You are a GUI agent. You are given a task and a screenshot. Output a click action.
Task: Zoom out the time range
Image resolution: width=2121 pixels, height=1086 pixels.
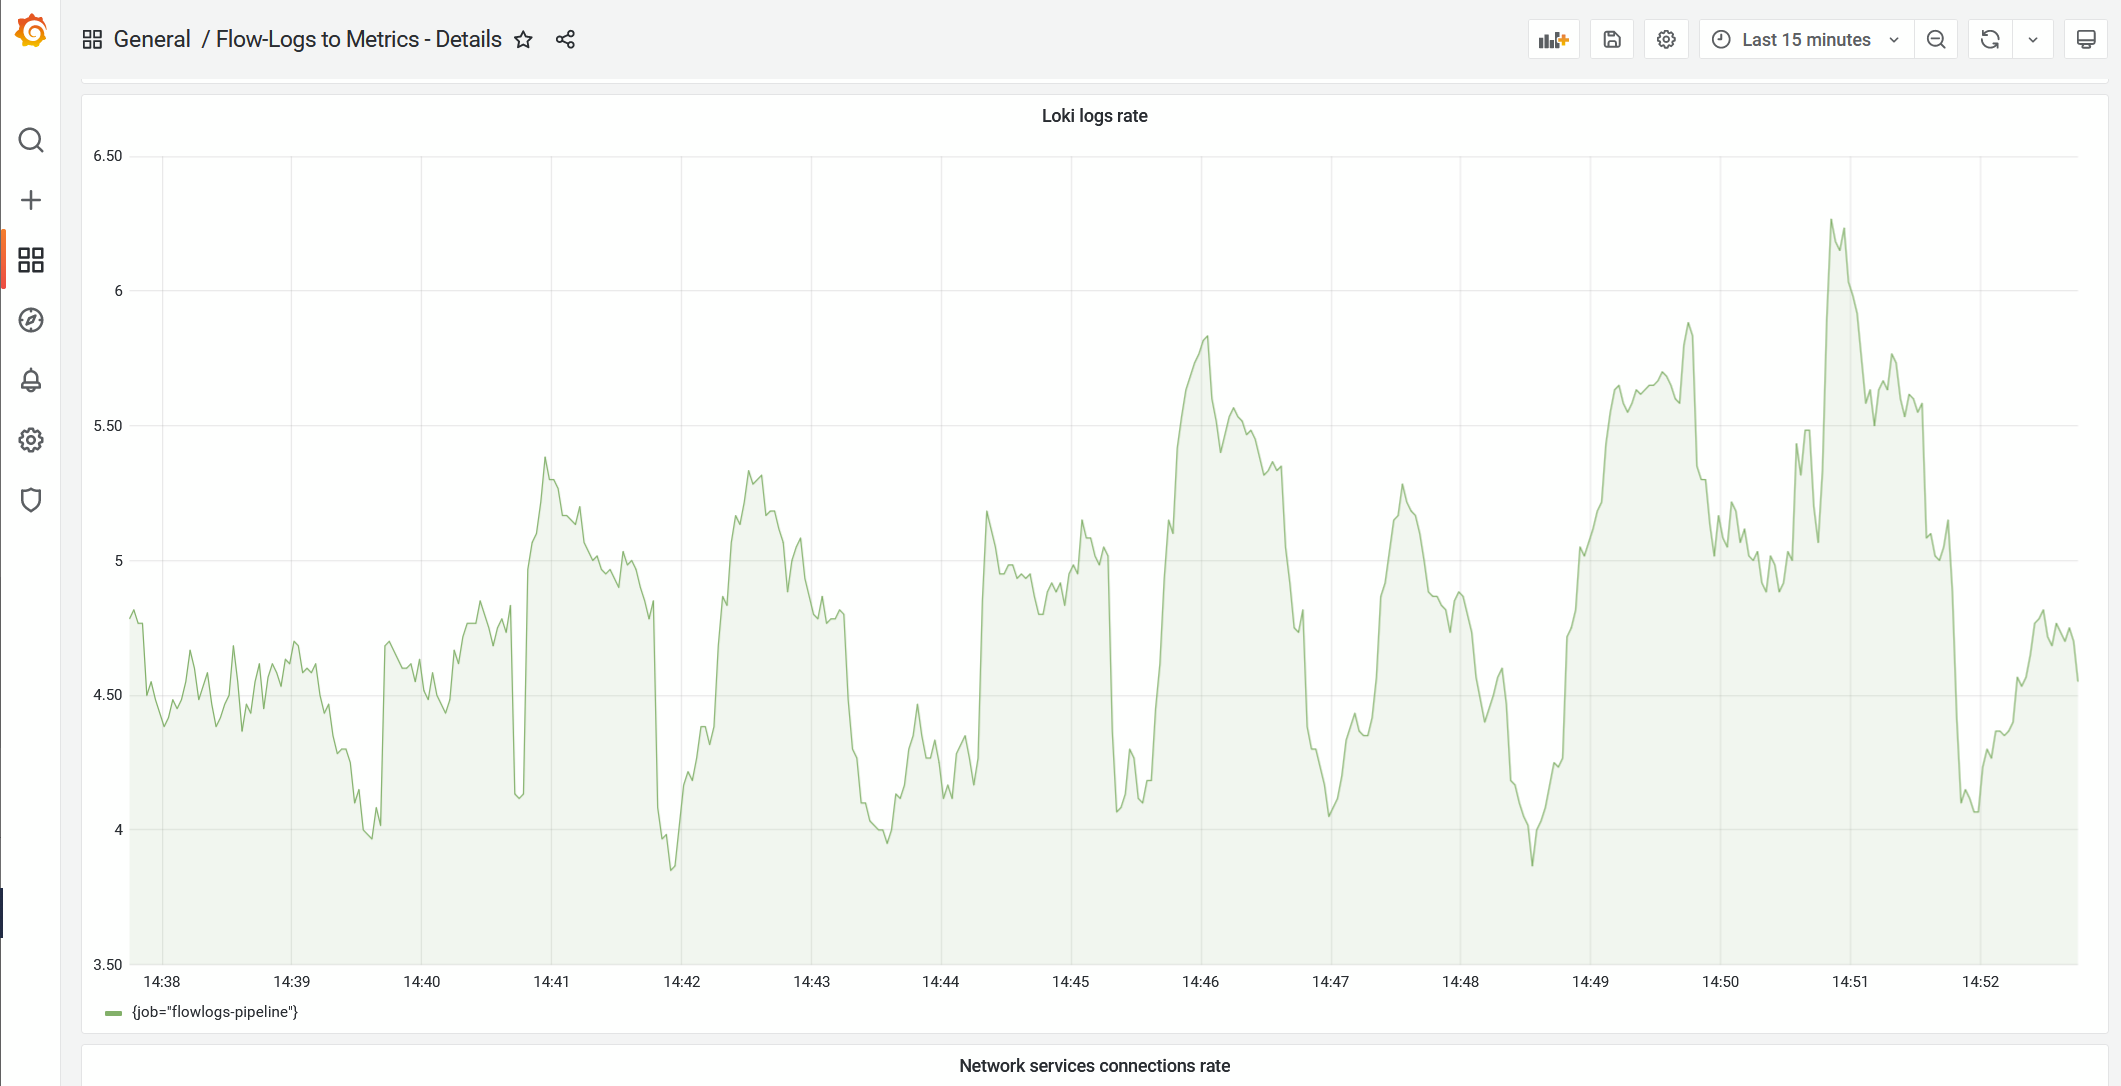1936,40
